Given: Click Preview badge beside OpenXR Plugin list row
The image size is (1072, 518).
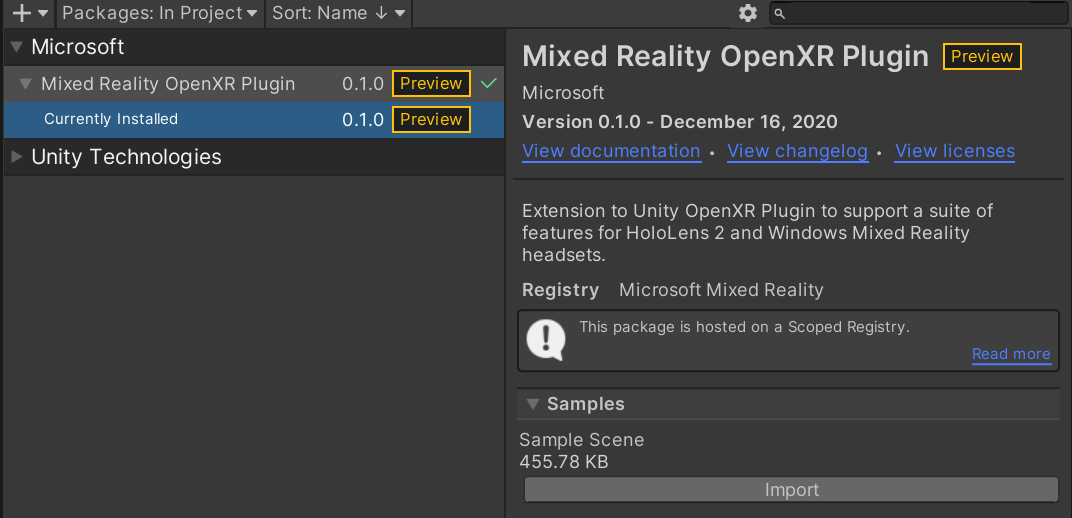Looking at the screenshot, I should (x=431, y=83).
